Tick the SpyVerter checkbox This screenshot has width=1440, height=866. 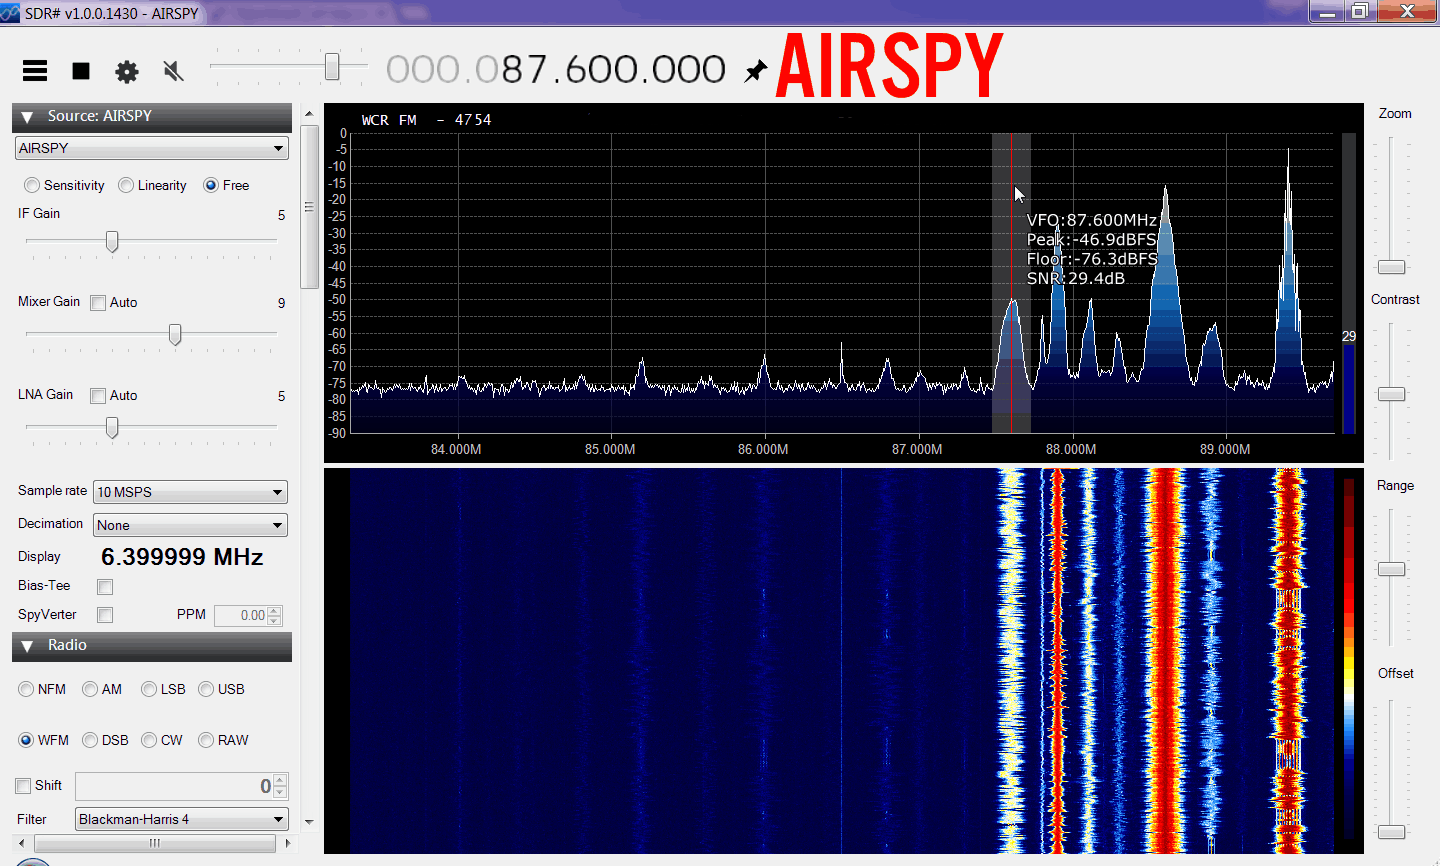[105, 615]
